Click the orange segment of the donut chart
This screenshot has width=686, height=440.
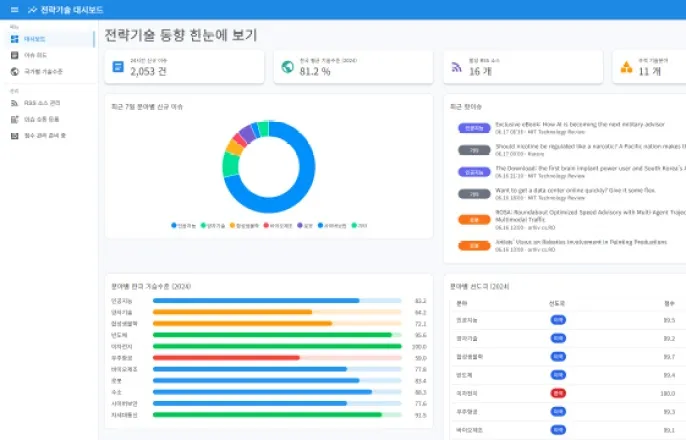(x=234, y=148)
